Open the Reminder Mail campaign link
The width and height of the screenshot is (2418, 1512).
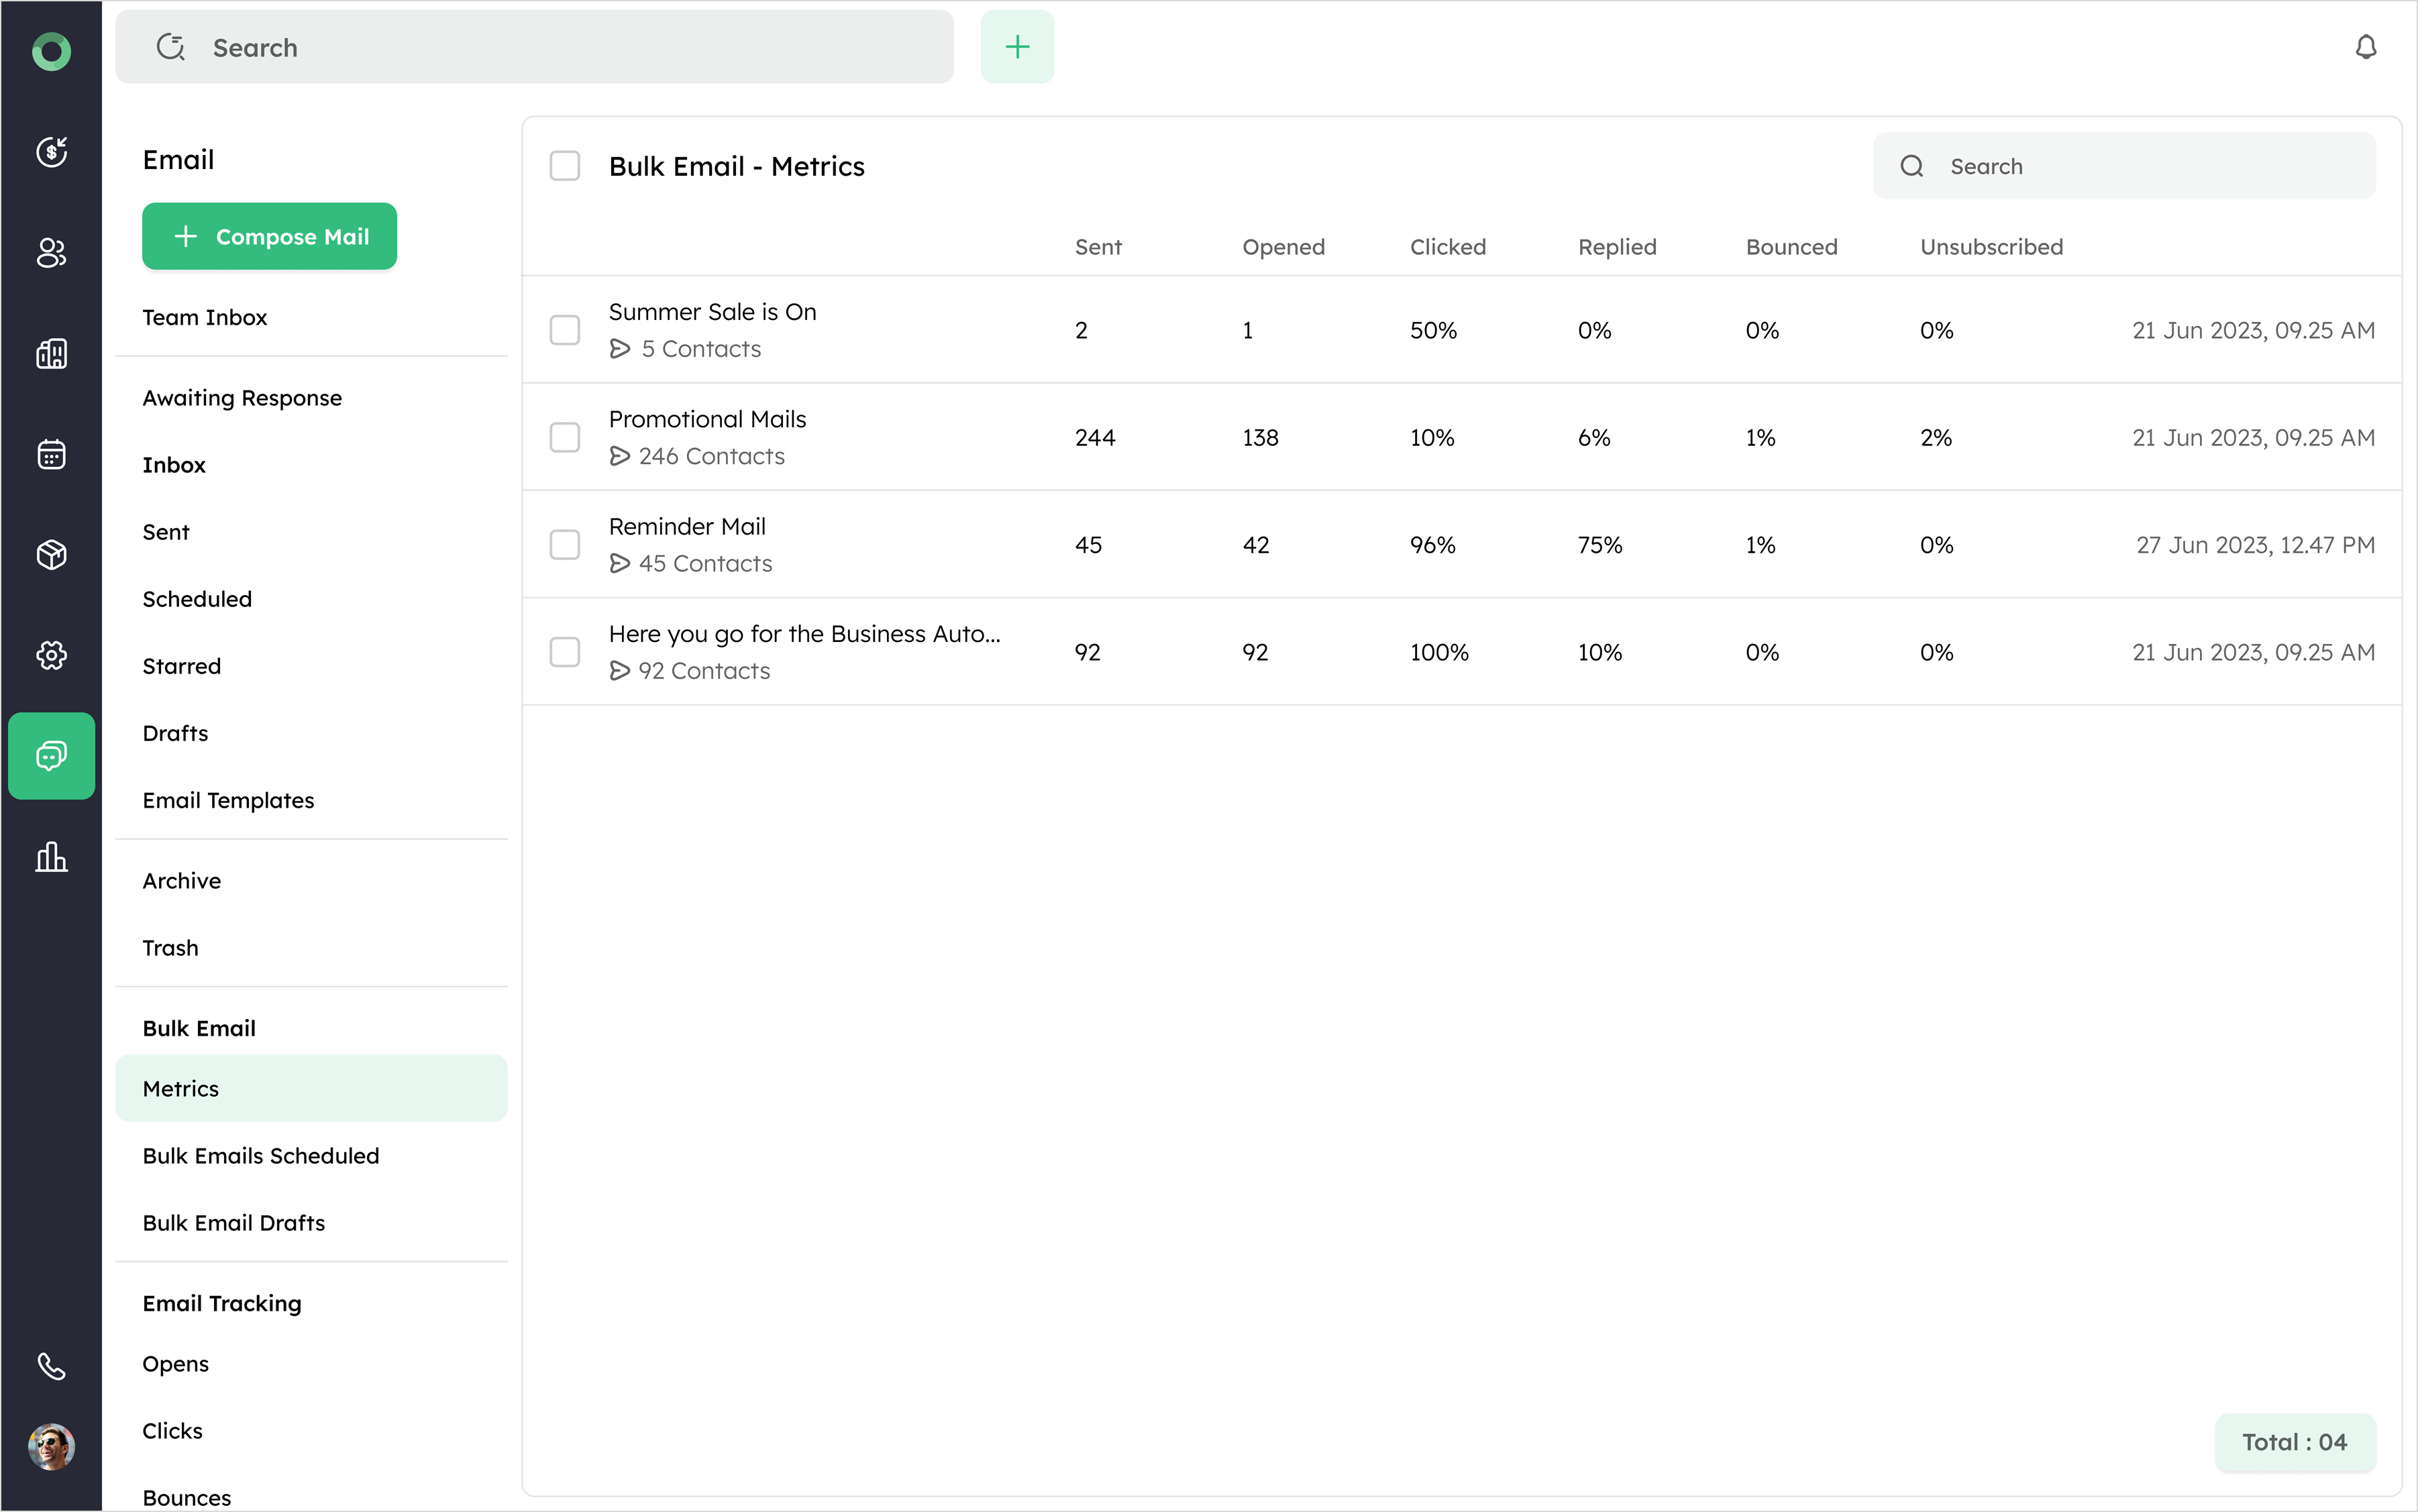pyautogui.click(x=687, y=527)
